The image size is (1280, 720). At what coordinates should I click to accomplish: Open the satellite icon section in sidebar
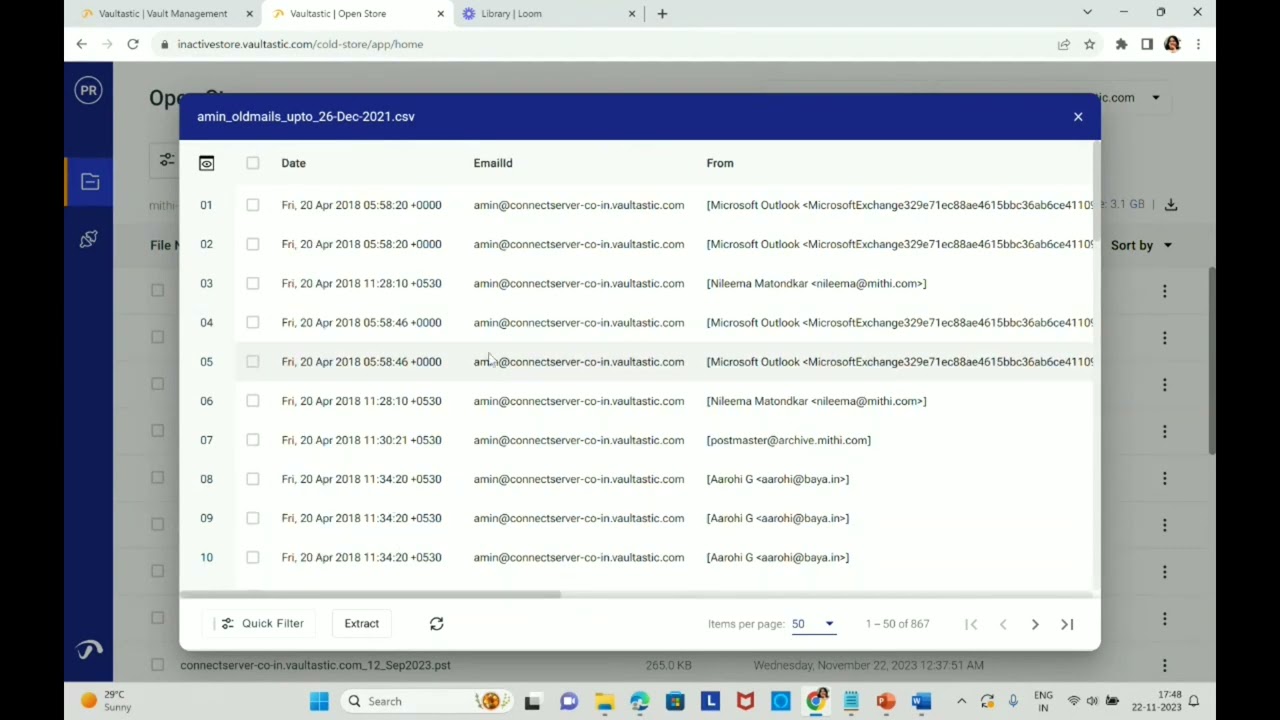[x=88, y=239]
